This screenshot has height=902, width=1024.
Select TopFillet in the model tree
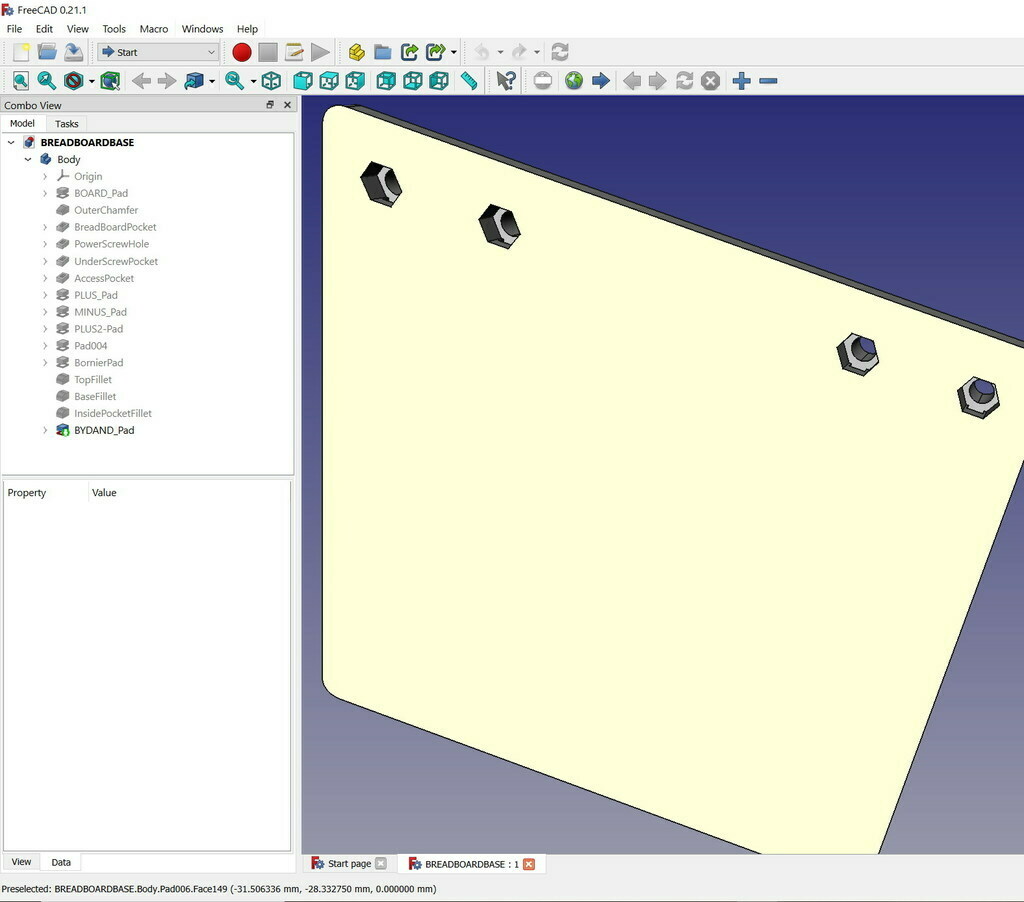pos(92,380)
